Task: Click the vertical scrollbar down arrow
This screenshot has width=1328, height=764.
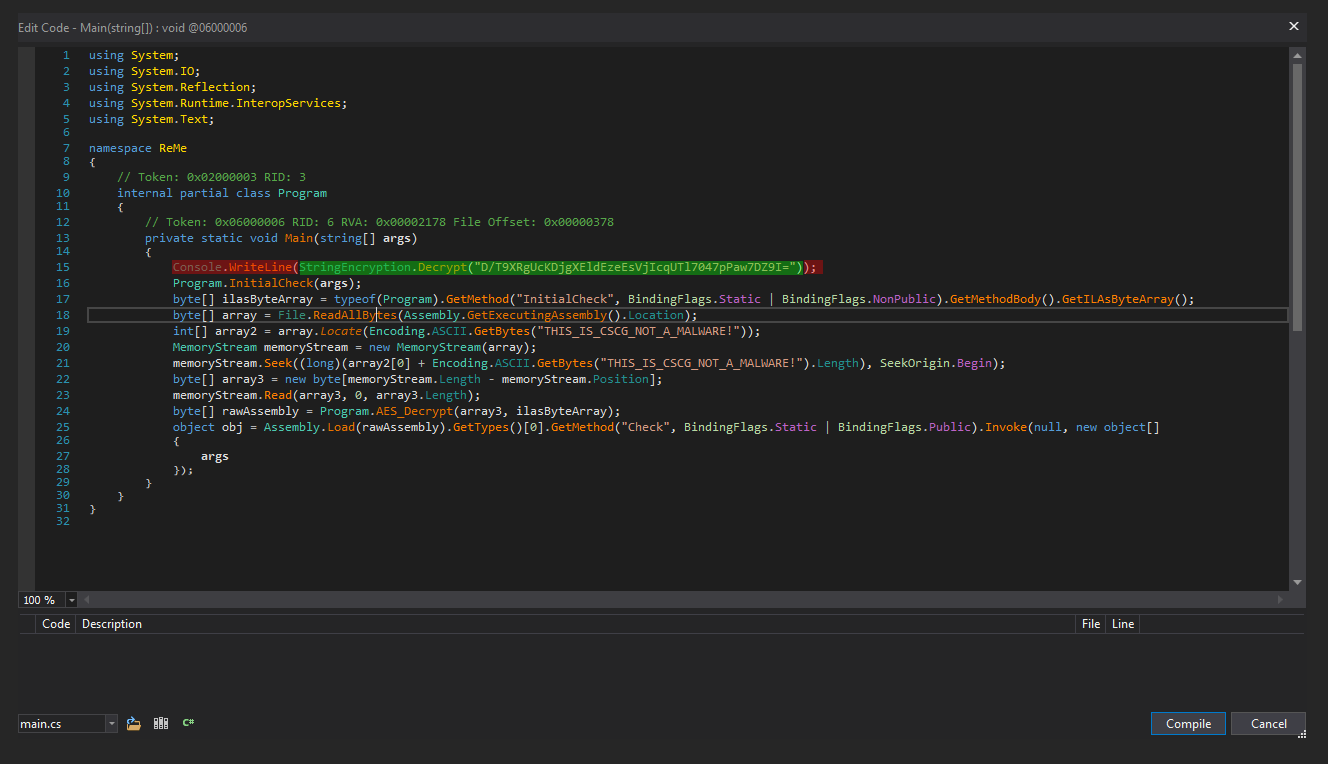Action: click(x=1297, y=582)
